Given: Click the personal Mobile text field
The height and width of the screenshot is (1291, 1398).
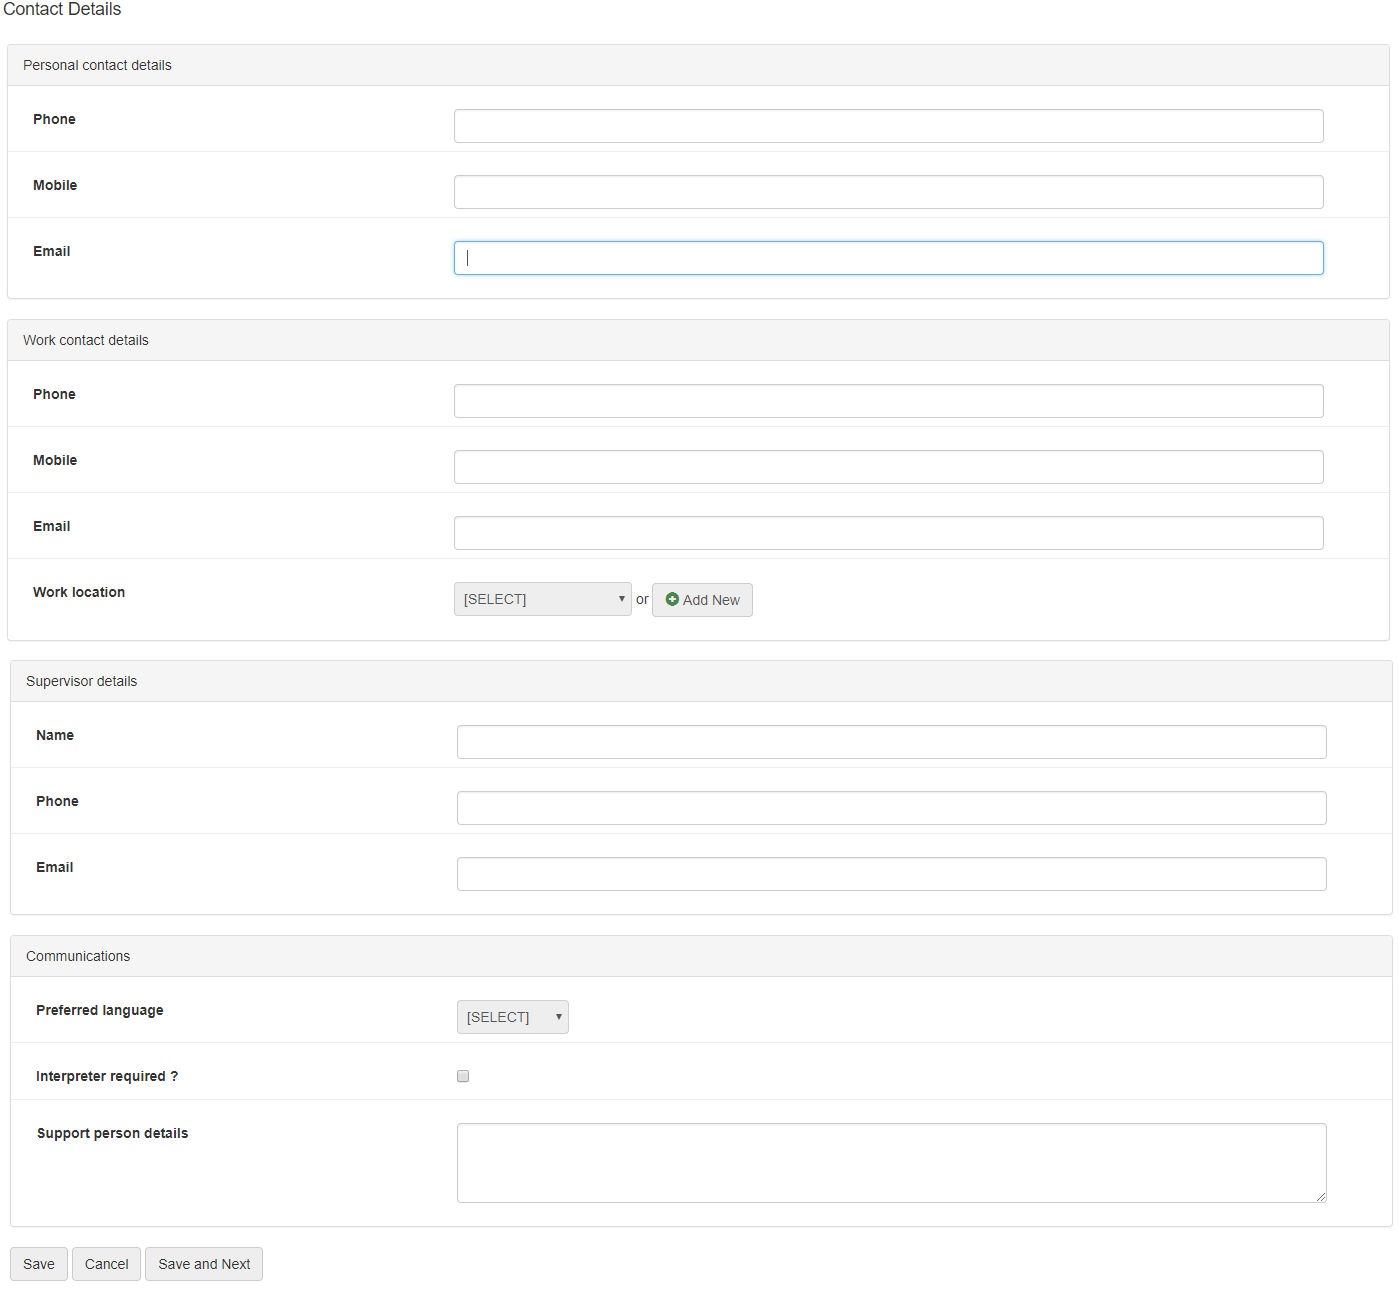Looking at the screenshot, I should pyautogui.click(x=888, y=192).
